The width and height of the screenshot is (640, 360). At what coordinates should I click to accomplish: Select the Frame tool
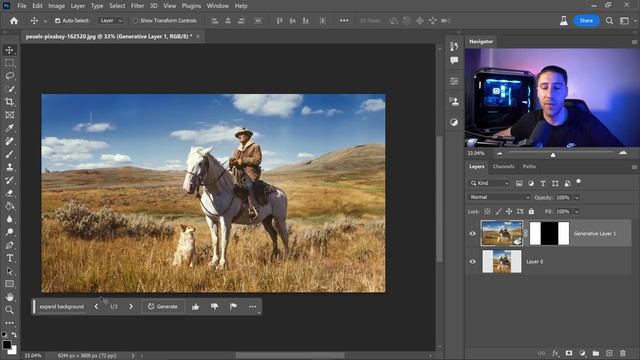tap(9, 115)
